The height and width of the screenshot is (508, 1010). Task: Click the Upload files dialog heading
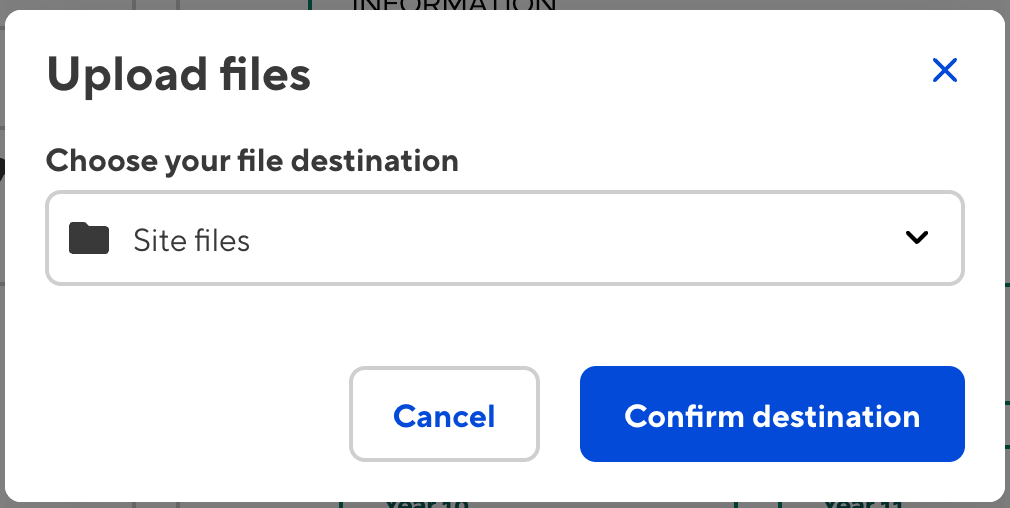[179, 75]
